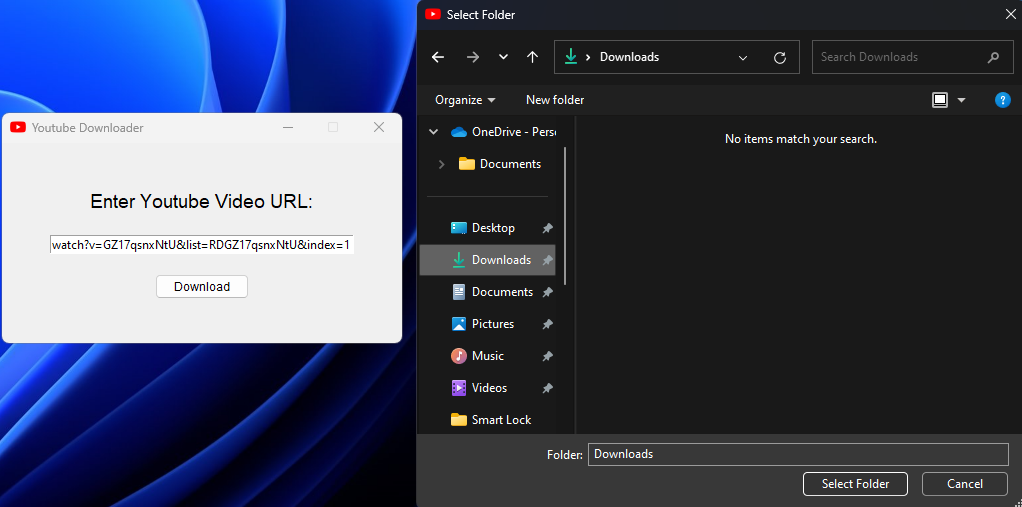The width and height of the screenshot is (1022, 507).
Task: Click pin icon beside Pictures
Action: [548, 324]
